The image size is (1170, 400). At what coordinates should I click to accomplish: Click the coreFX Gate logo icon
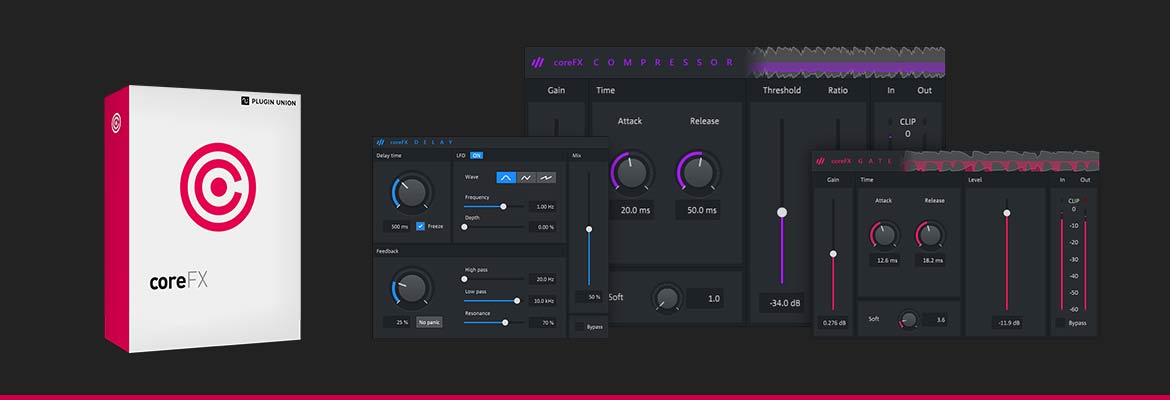click(x=822, y=160)
